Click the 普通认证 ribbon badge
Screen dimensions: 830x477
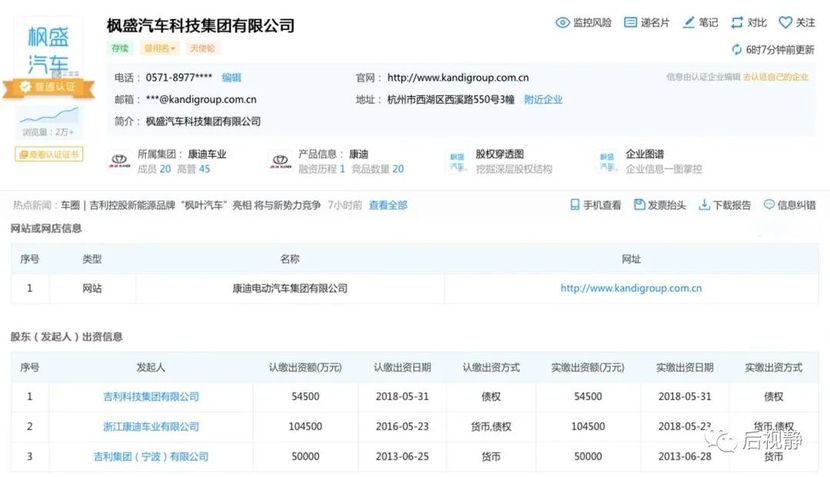pyautogui.click(x=49, y=87)
